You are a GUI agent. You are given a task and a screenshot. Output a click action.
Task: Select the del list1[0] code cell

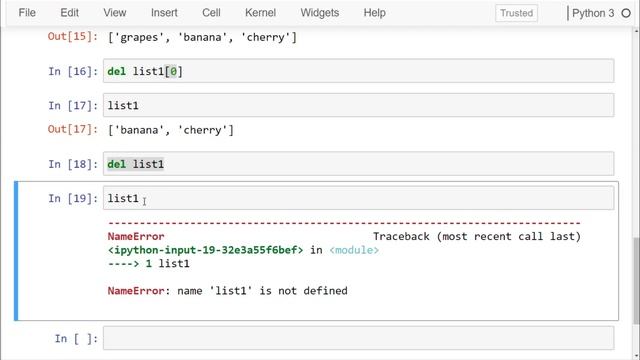pyautogui.click(x=358, y=71)
